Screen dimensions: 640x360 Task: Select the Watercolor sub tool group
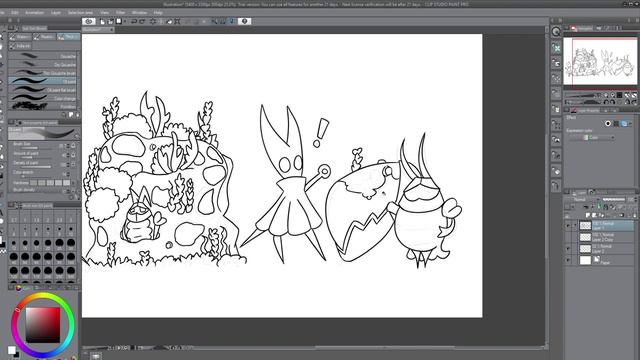(20, 37)
